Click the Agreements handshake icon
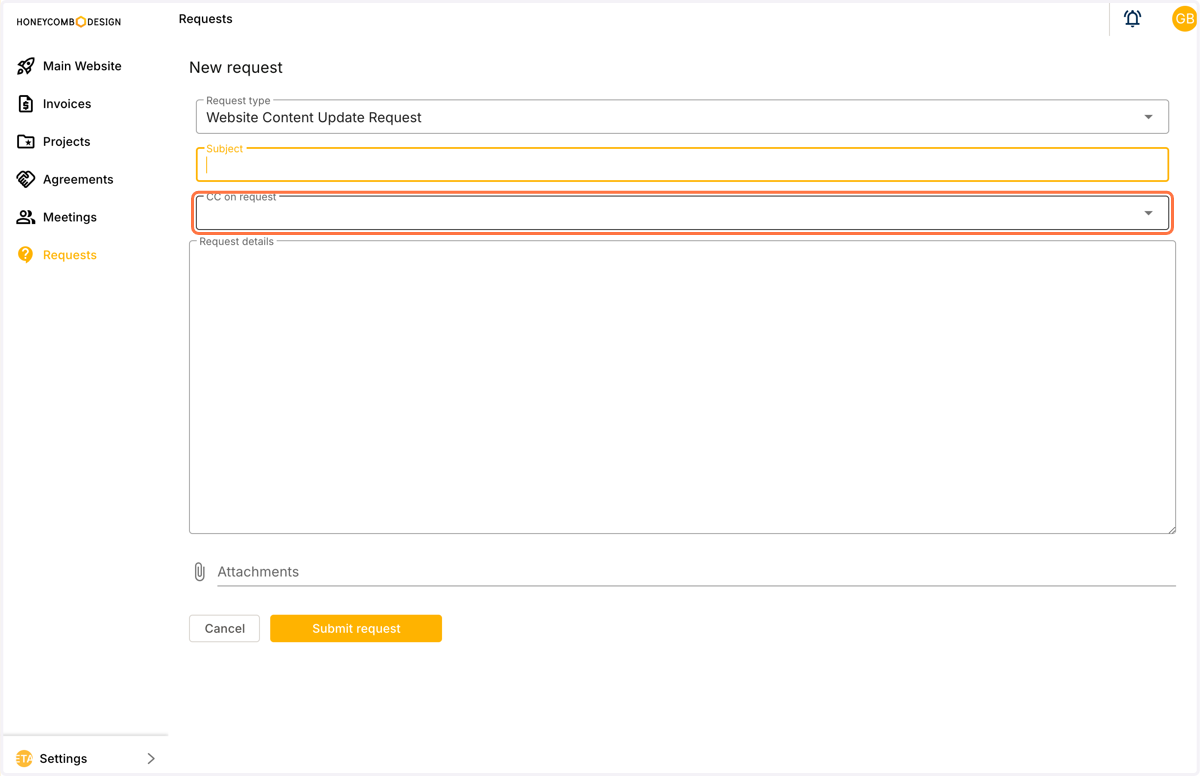 [x=26, y=179]
